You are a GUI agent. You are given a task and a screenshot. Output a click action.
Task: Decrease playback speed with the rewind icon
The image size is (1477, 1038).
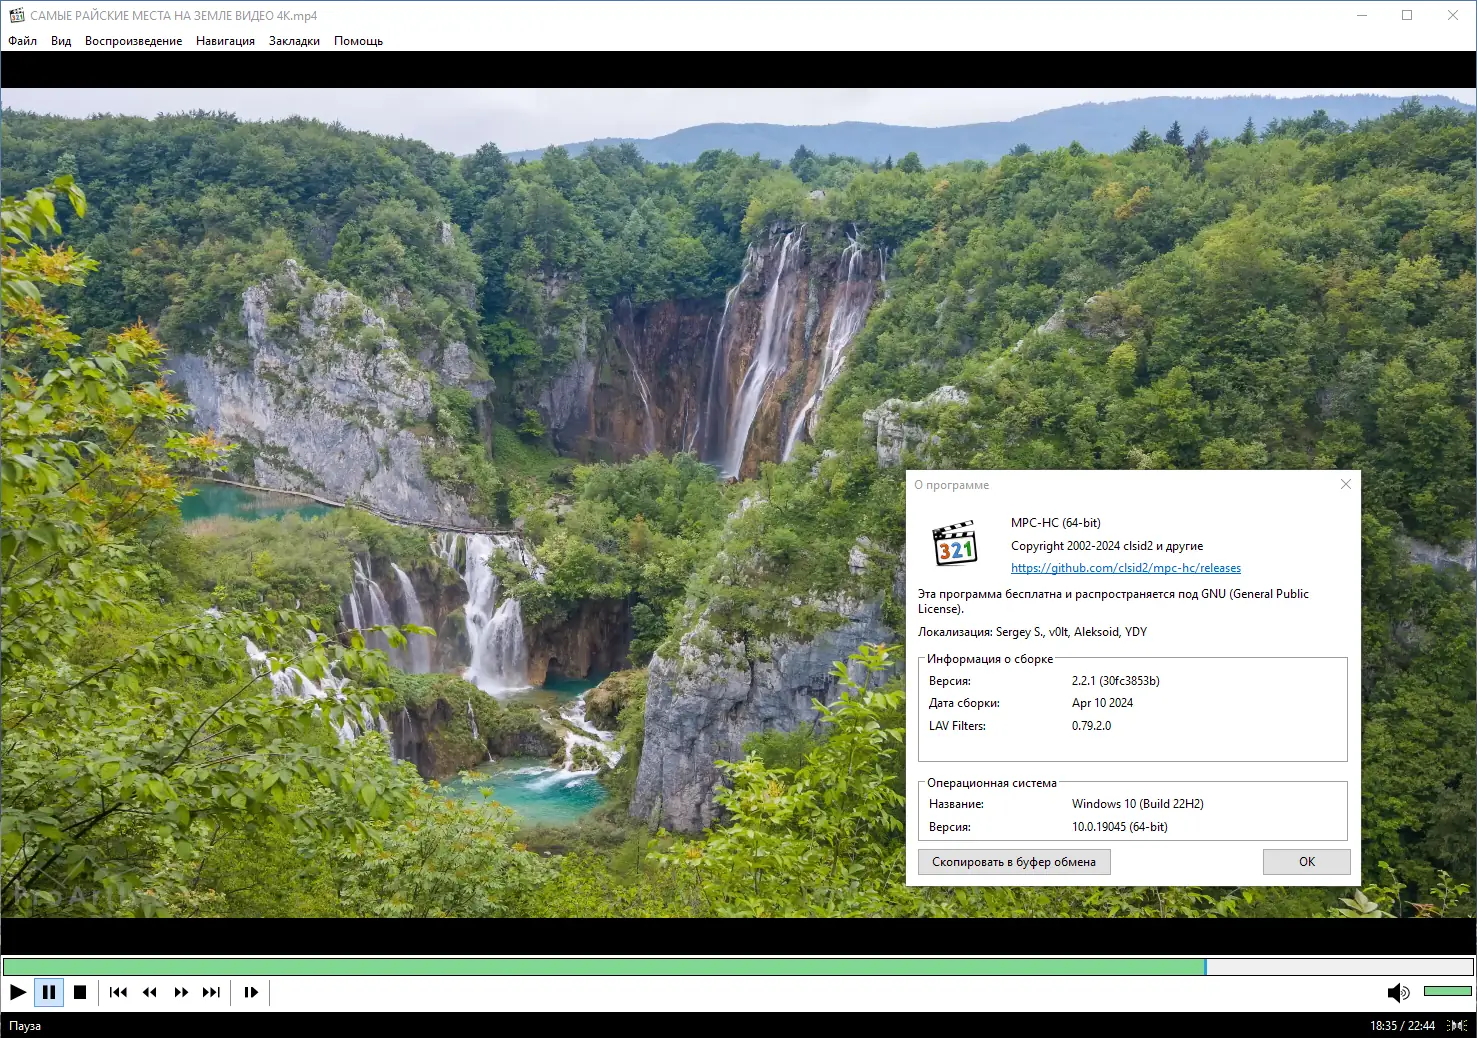coord(150,992)
